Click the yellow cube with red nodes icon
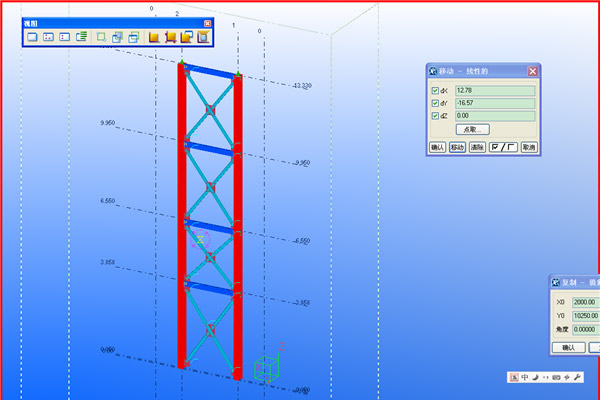The width and height of the screenshot is (600, 400). (x=170, y=37)
